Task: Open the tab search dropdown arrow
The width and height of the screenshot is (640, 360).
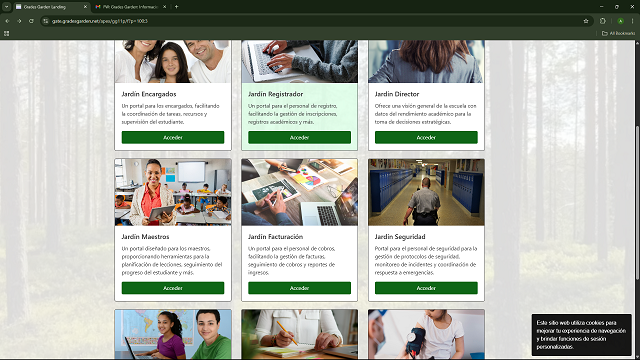Action: [7, 7]
